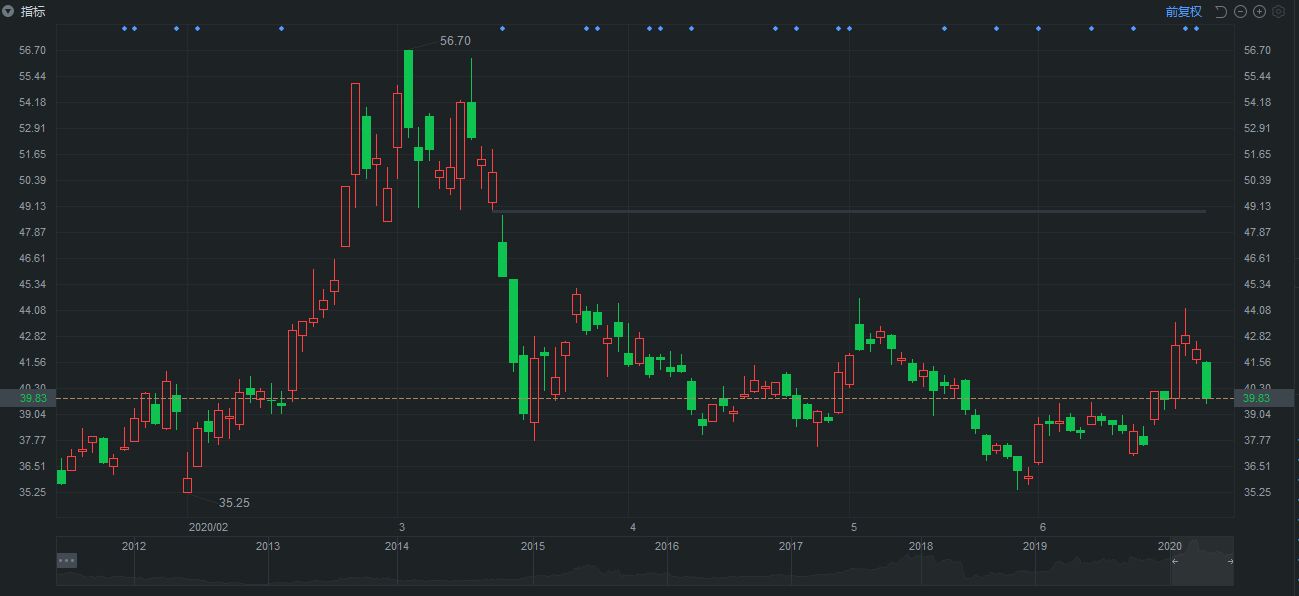Jump to 2018 on the overview timeline
The image size is (1299, 596).
click(x=921, y=546)
